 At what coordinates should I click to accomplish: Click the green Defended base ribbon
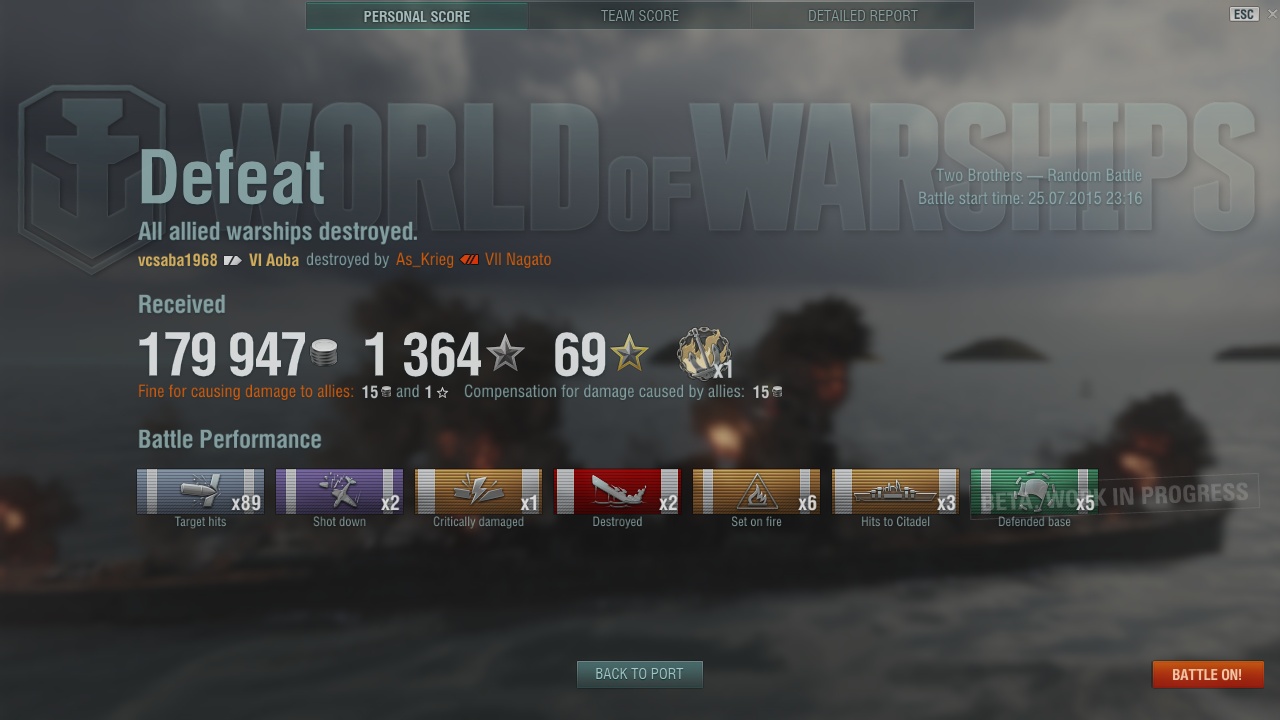tap(1034, 491)
